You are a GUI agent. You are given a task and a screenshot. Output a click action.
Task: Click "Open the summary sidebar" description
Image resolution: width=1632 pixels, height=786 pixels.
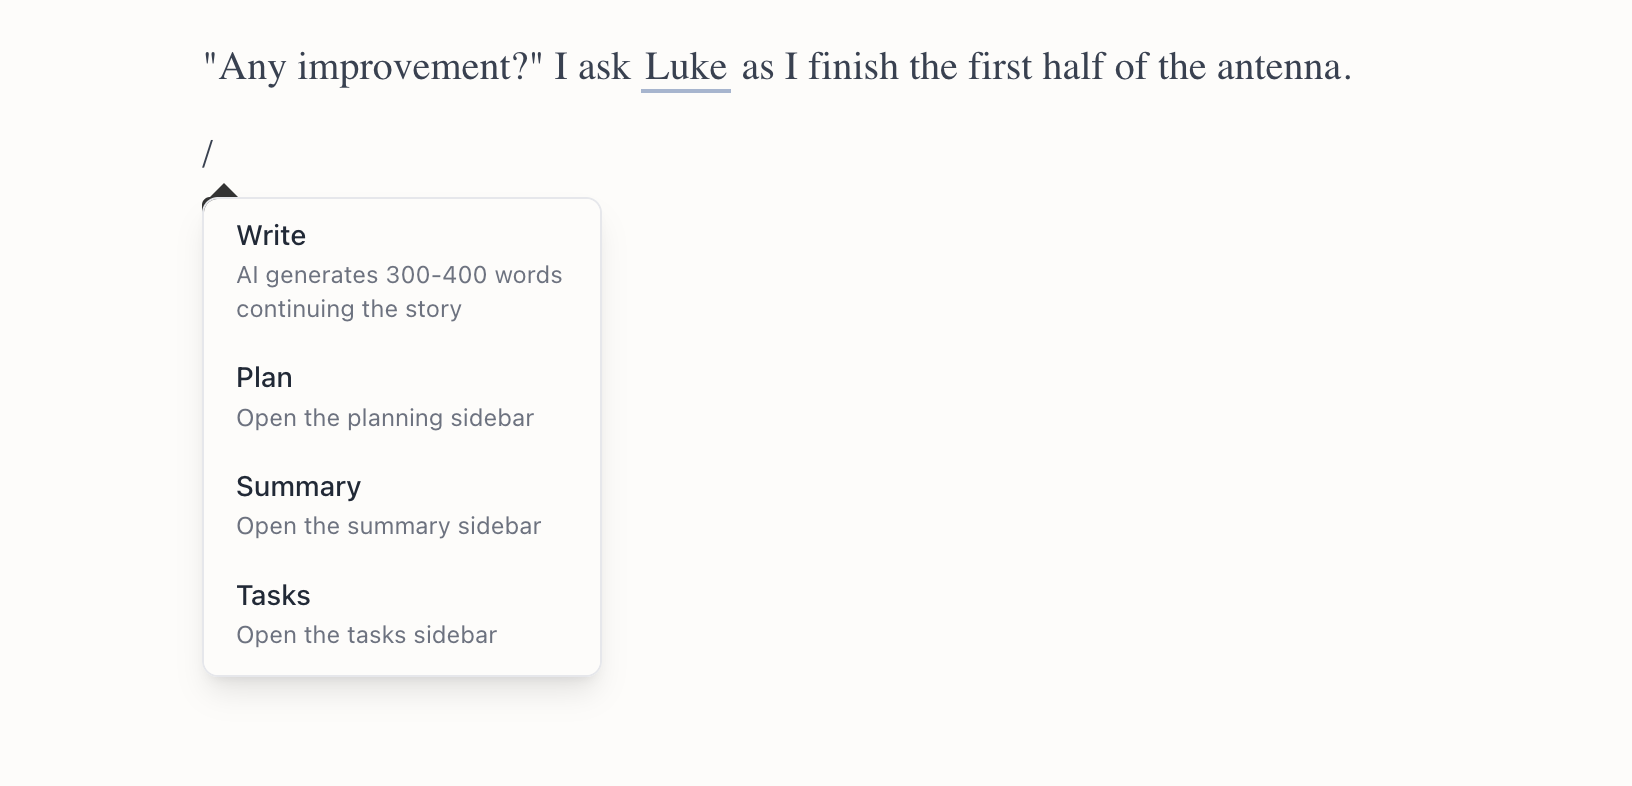click(388, 526)
